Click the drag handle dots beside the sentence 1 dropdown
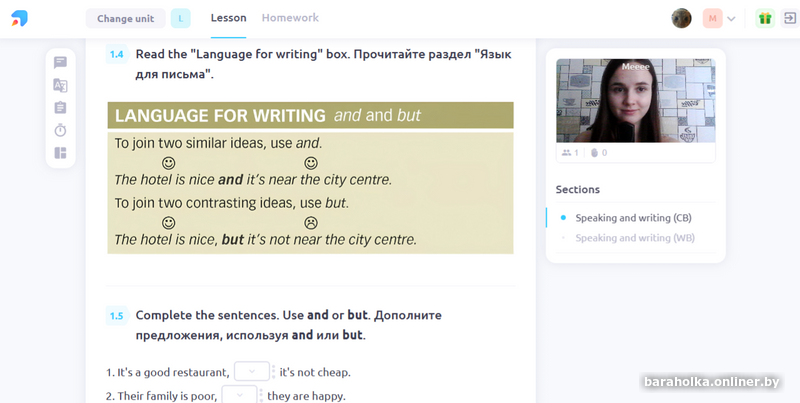 tap(273, 371)
